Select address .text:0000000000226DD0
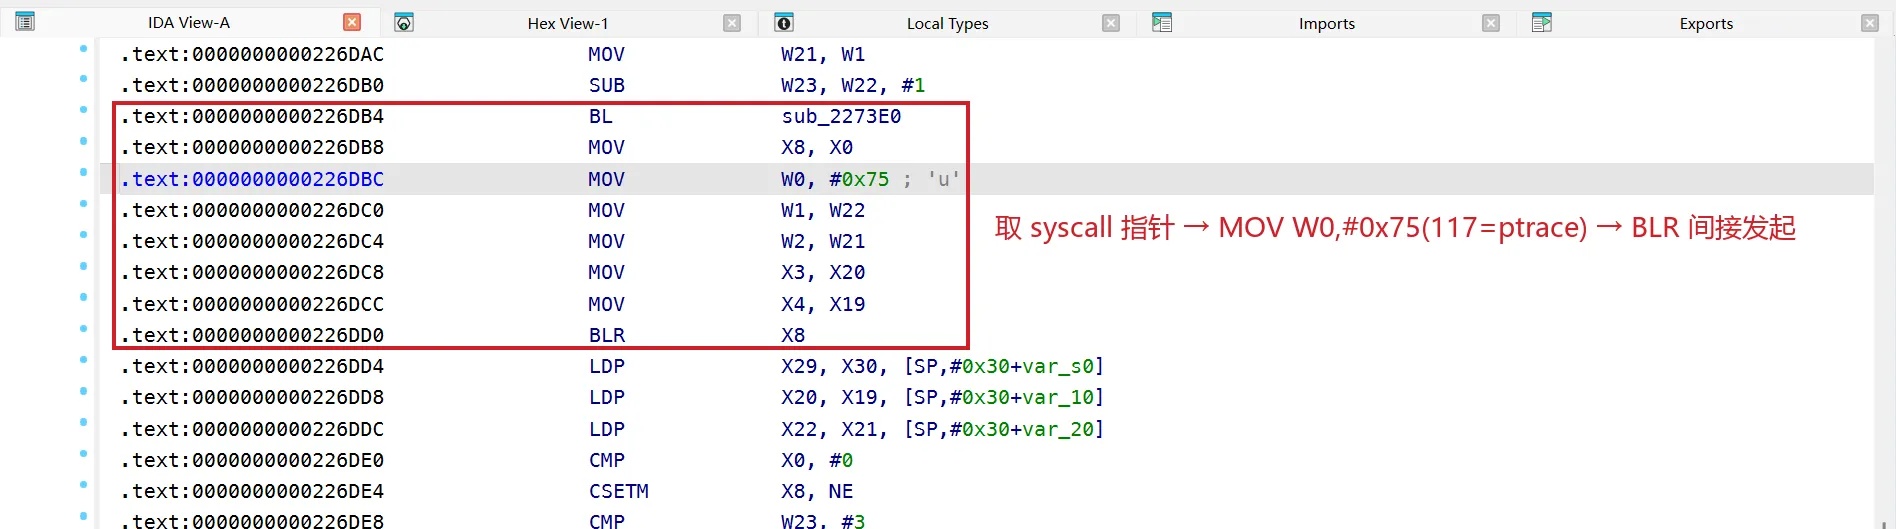Screen dimensions: 1896x529 pos(252,335)
